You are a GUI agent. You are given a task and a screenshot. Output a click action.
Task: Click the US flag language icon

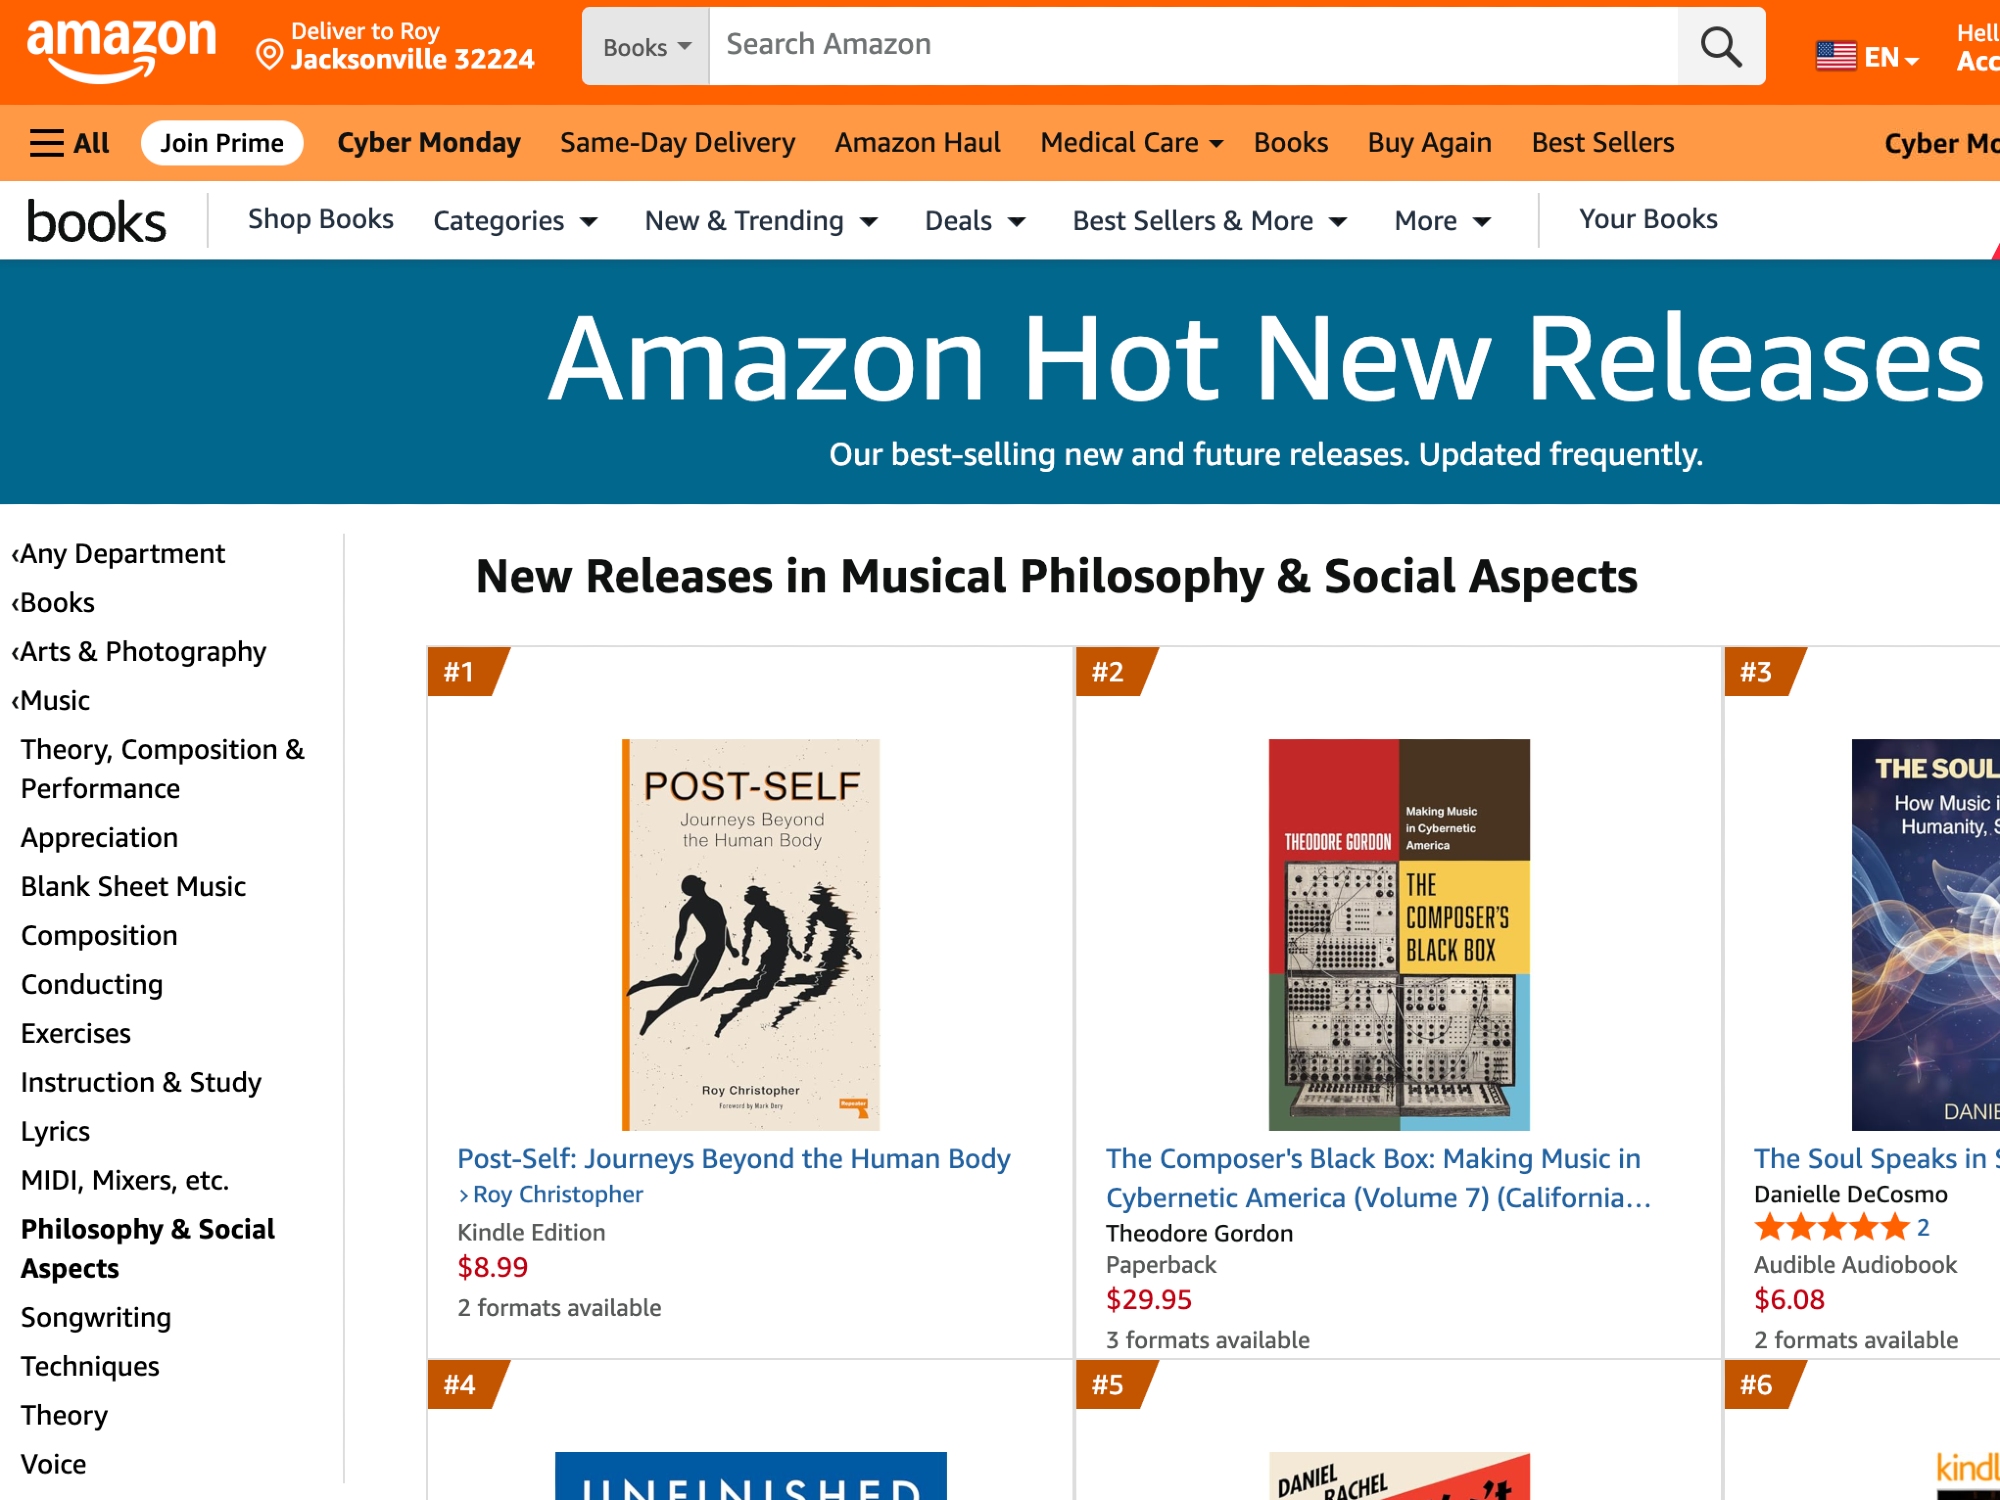[x=1835, y=56]
